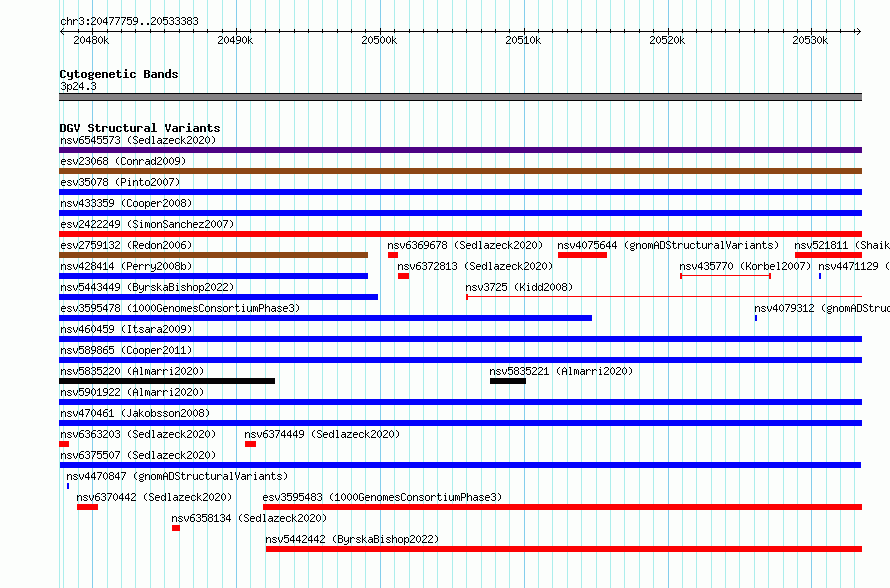Click the nsv433359 (Cooper2008) label

coord(126,203)
